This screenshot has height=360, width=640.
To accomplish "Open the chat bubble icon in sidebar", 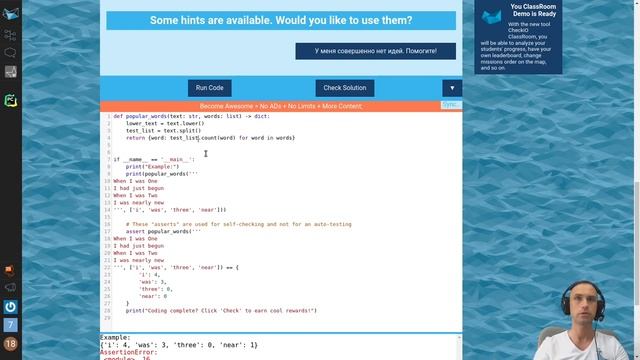I will coord(10,53).
